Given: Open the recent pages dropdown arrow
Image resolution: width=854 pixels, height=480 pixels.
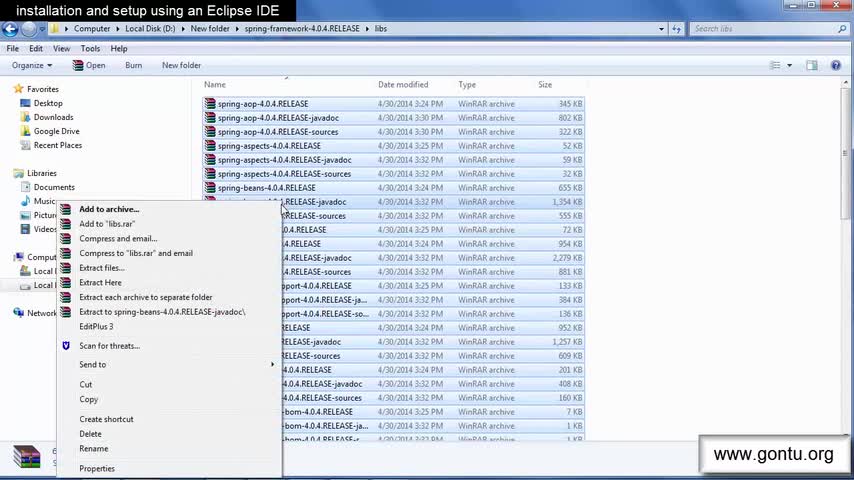Looking at the screenshot, I should coord(42,29).
